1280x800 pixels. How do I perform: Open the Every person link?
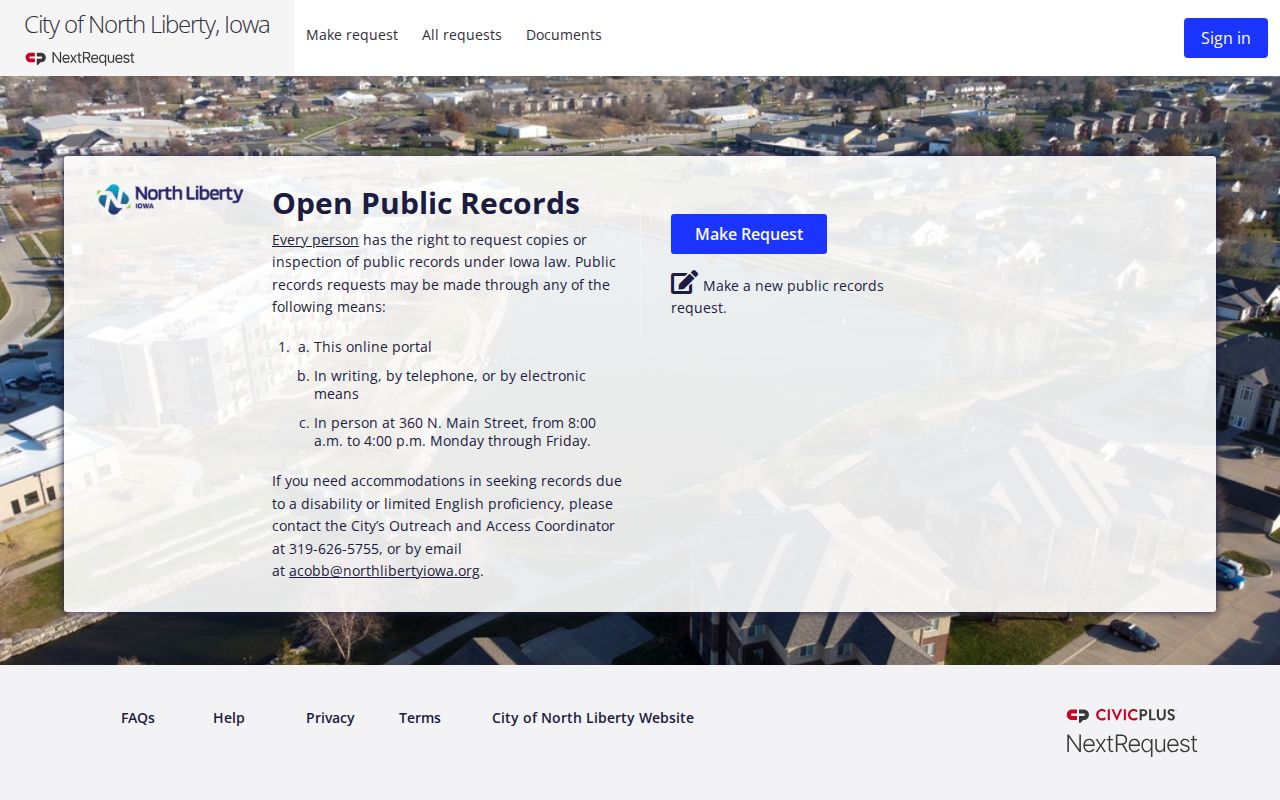[315, 240]
